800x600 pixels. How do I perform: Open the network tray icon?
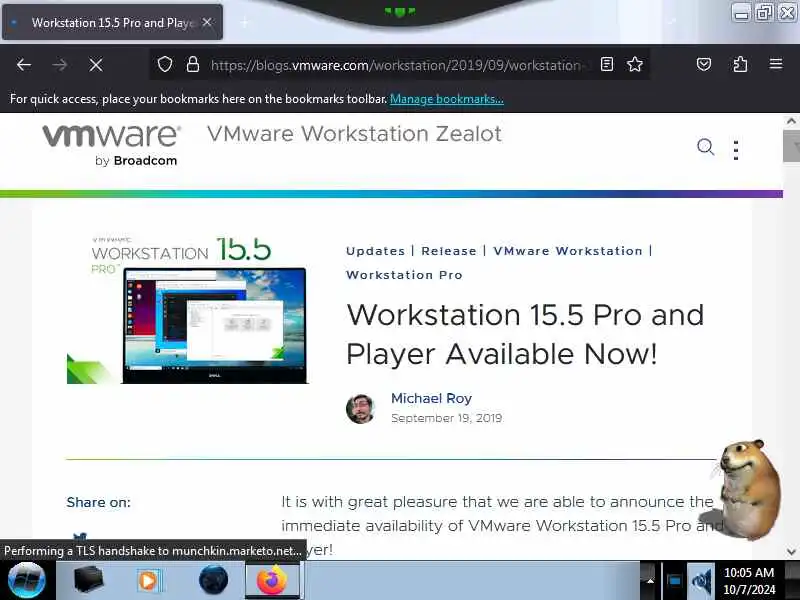tap(674, 580)
